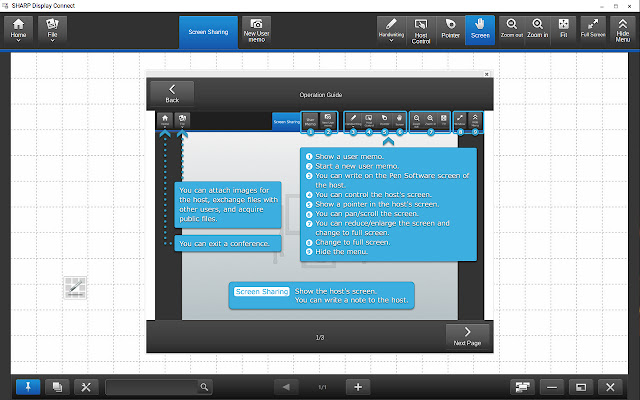The width and height of the screenshot is (640, 400).
Task: Minimize the pen software from the bottom bar
Action: [x=552, y=387]
